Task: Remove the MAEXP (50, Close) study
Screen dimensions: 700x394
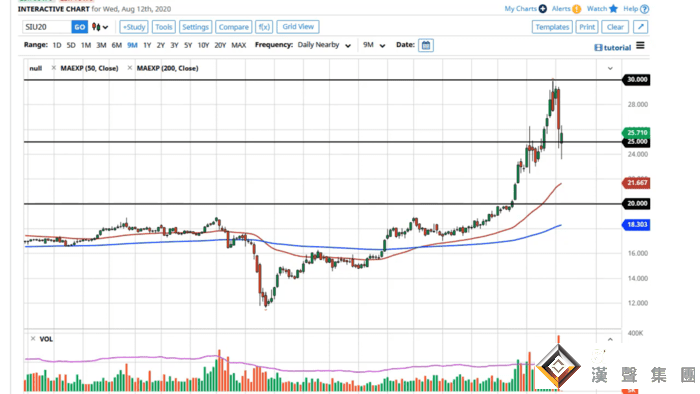Action: coord(54,68)
